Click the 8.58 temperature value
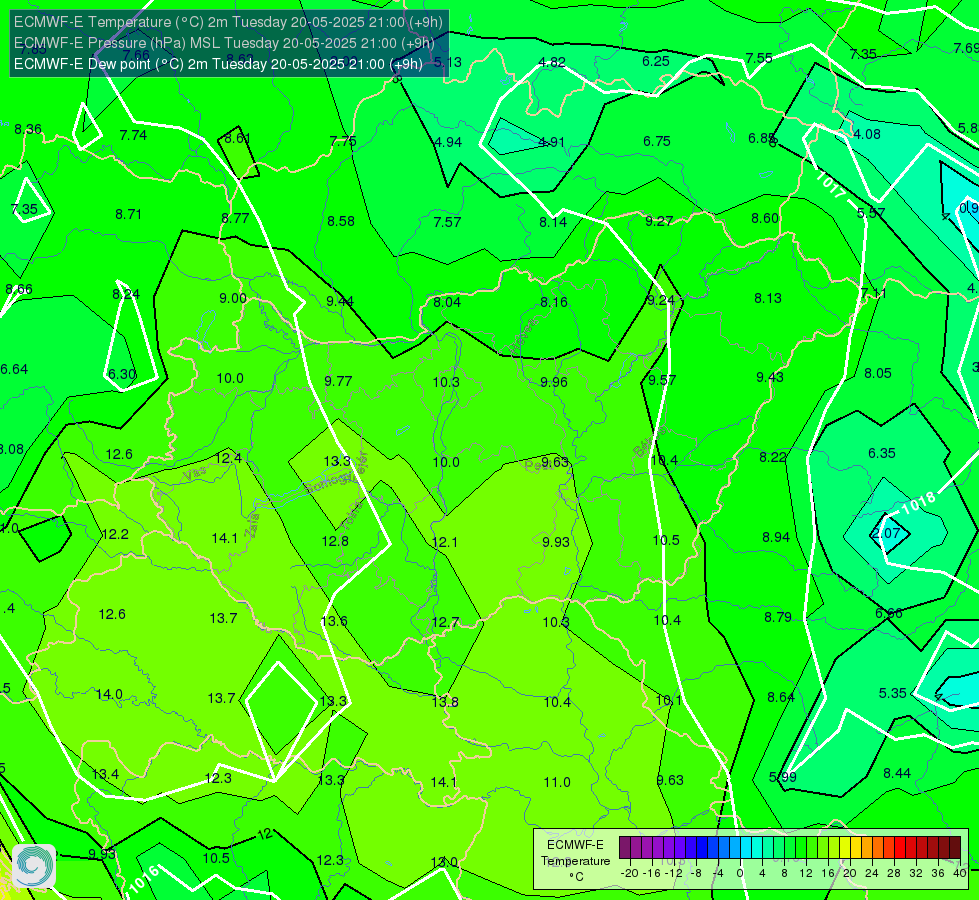This screenshot has width=979, height=900. tap(341, 221)
